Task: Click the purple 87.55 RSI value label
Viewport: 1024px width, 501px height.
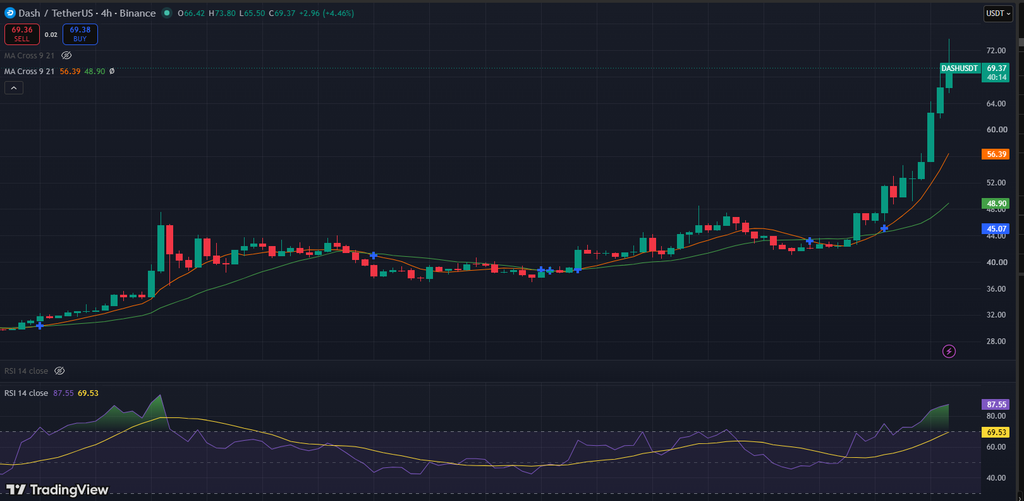Action: pyautogui.click(x=995, y=404)
